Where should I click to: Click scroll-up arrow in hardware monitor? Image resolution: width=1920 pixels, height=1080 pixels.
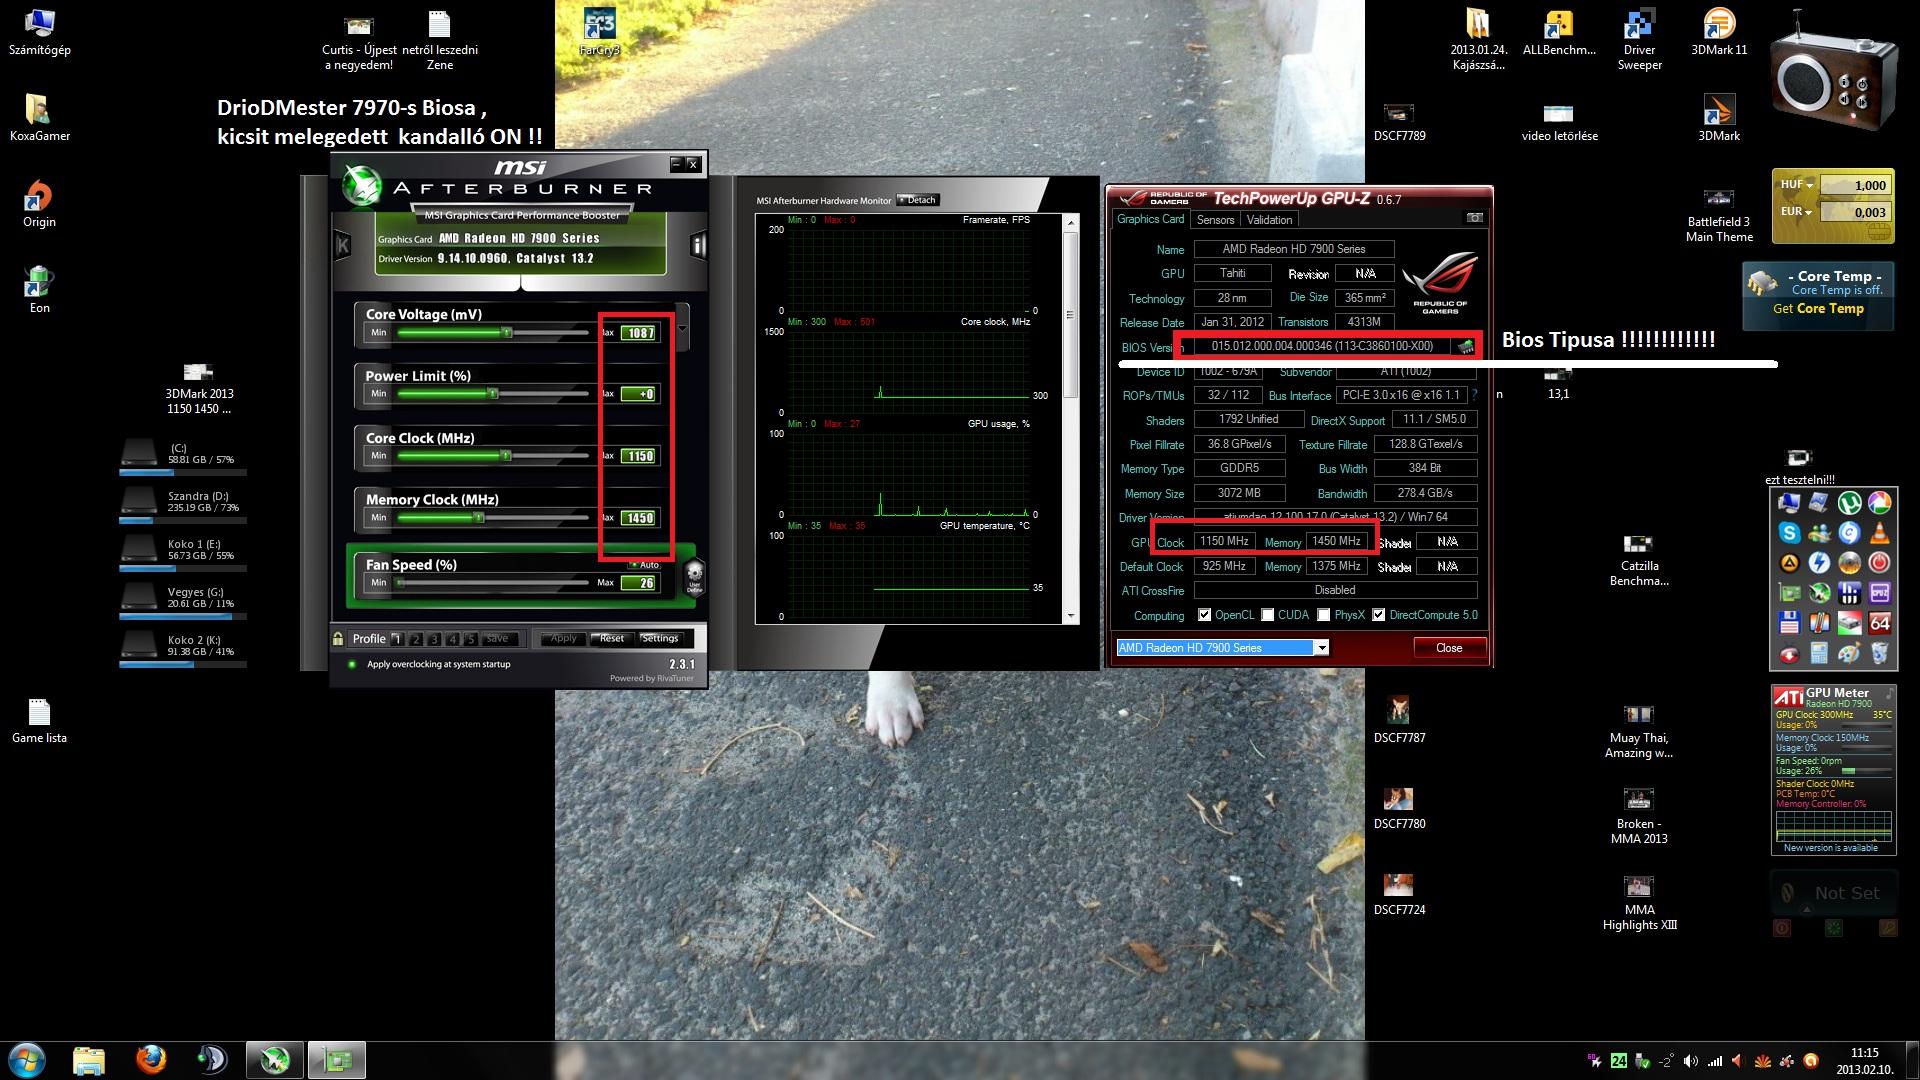1072,222
